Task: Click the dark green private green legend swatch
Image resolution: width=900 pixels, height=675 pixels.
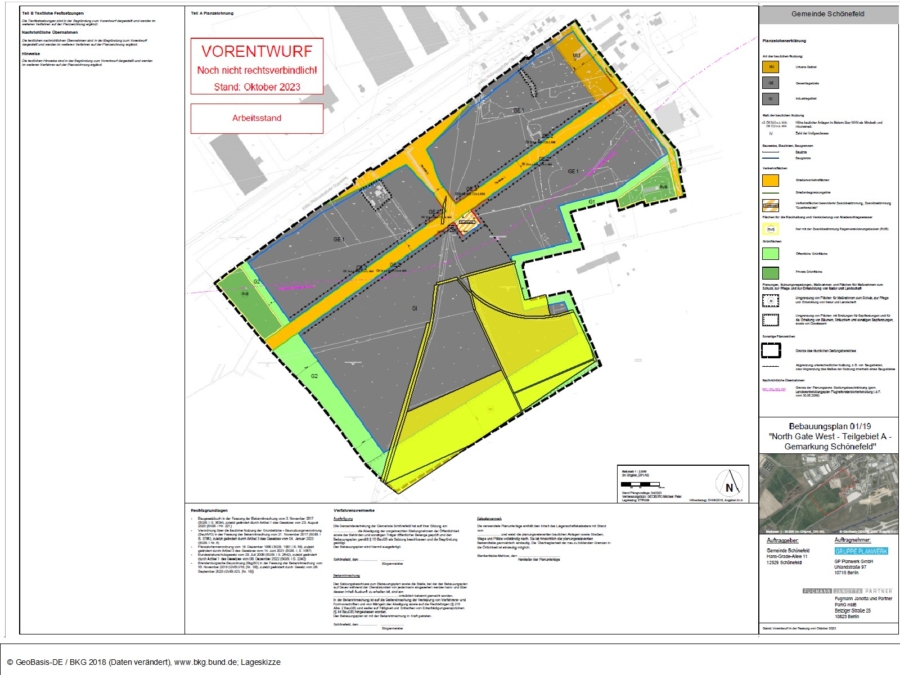Action: pyautogui.click(x=770, y=272)
